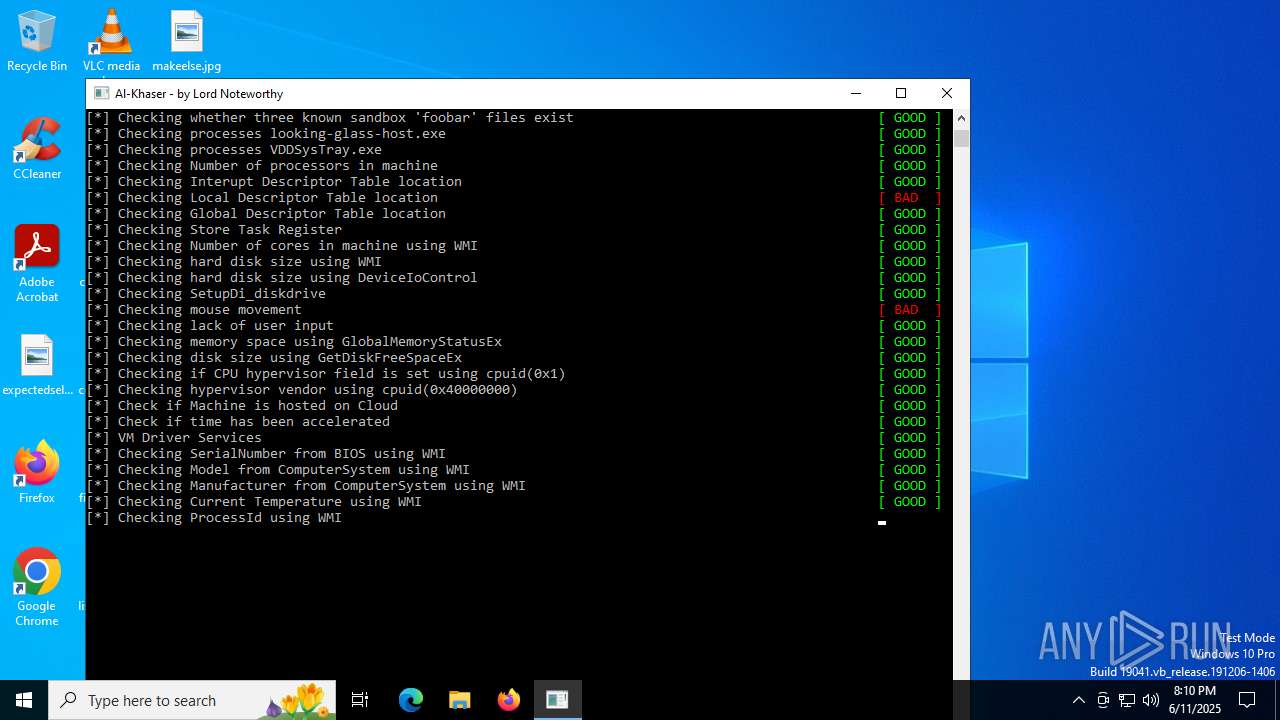Click 'Checking SerialNumber from BIOS using WMI'
The width and height of the screenshot is (1280, 720).
click(266, 454)
